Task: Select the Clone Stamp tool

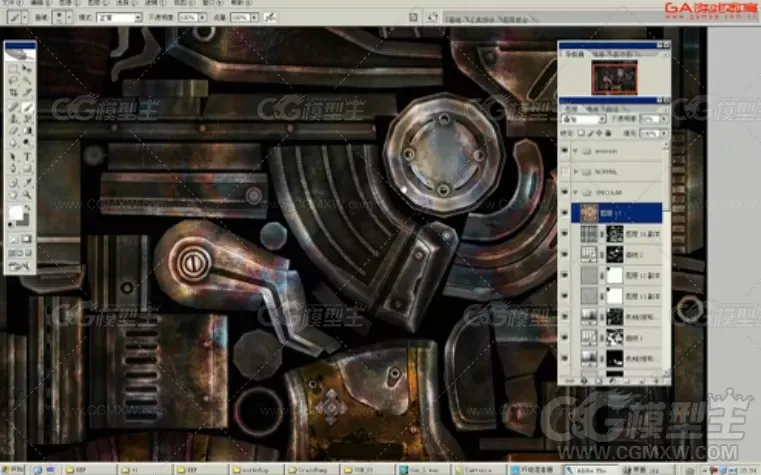Action: [x=14, y=118]
